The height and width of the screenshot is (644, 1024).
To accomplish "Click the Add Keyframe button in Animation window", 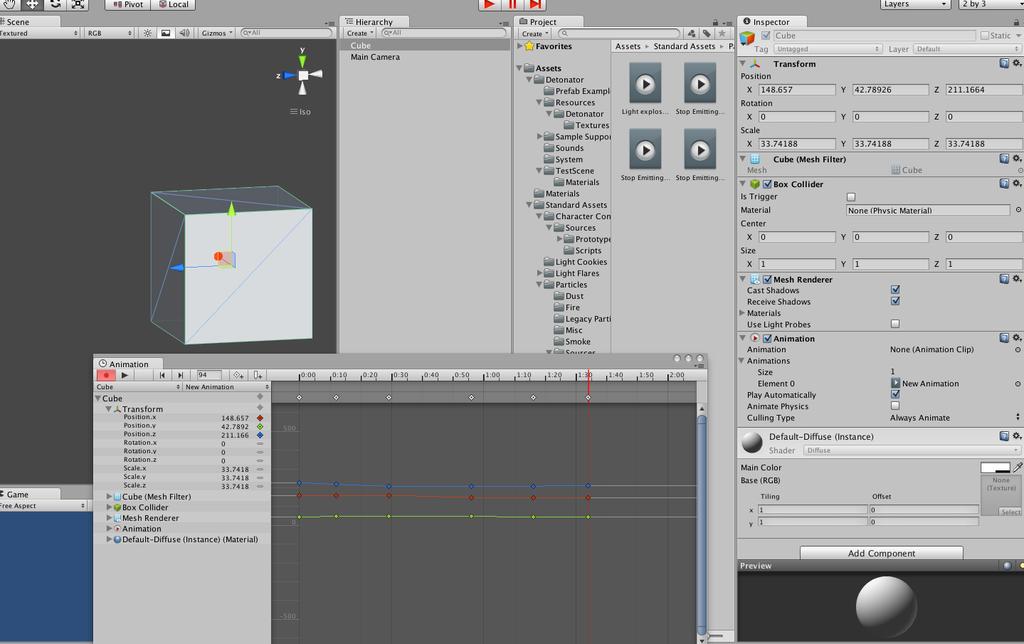I will (x=238, y=375).
